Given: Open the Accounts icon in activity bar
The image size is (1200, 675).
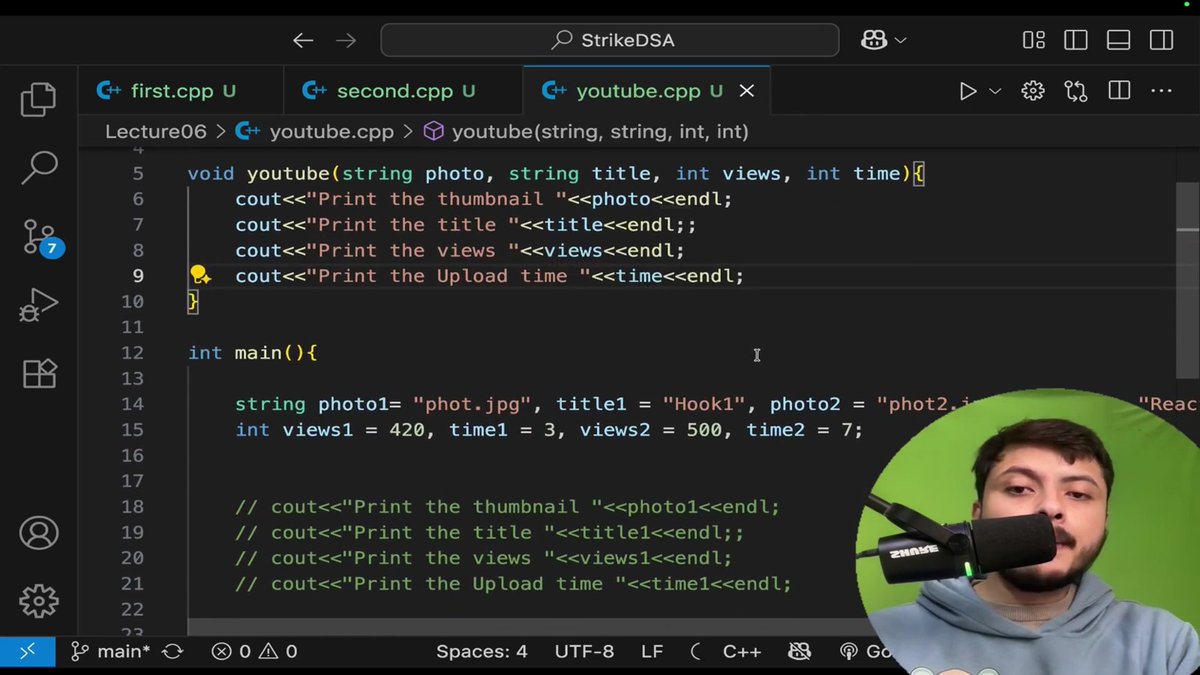Looking at the screenshot, I should (x=38, y=533).
